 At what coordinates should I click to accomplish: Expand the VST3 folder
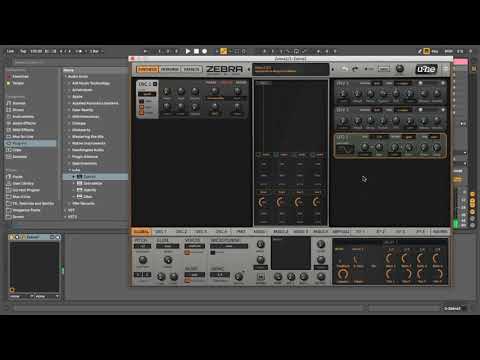pyautogui.click(x=66, y=217)
